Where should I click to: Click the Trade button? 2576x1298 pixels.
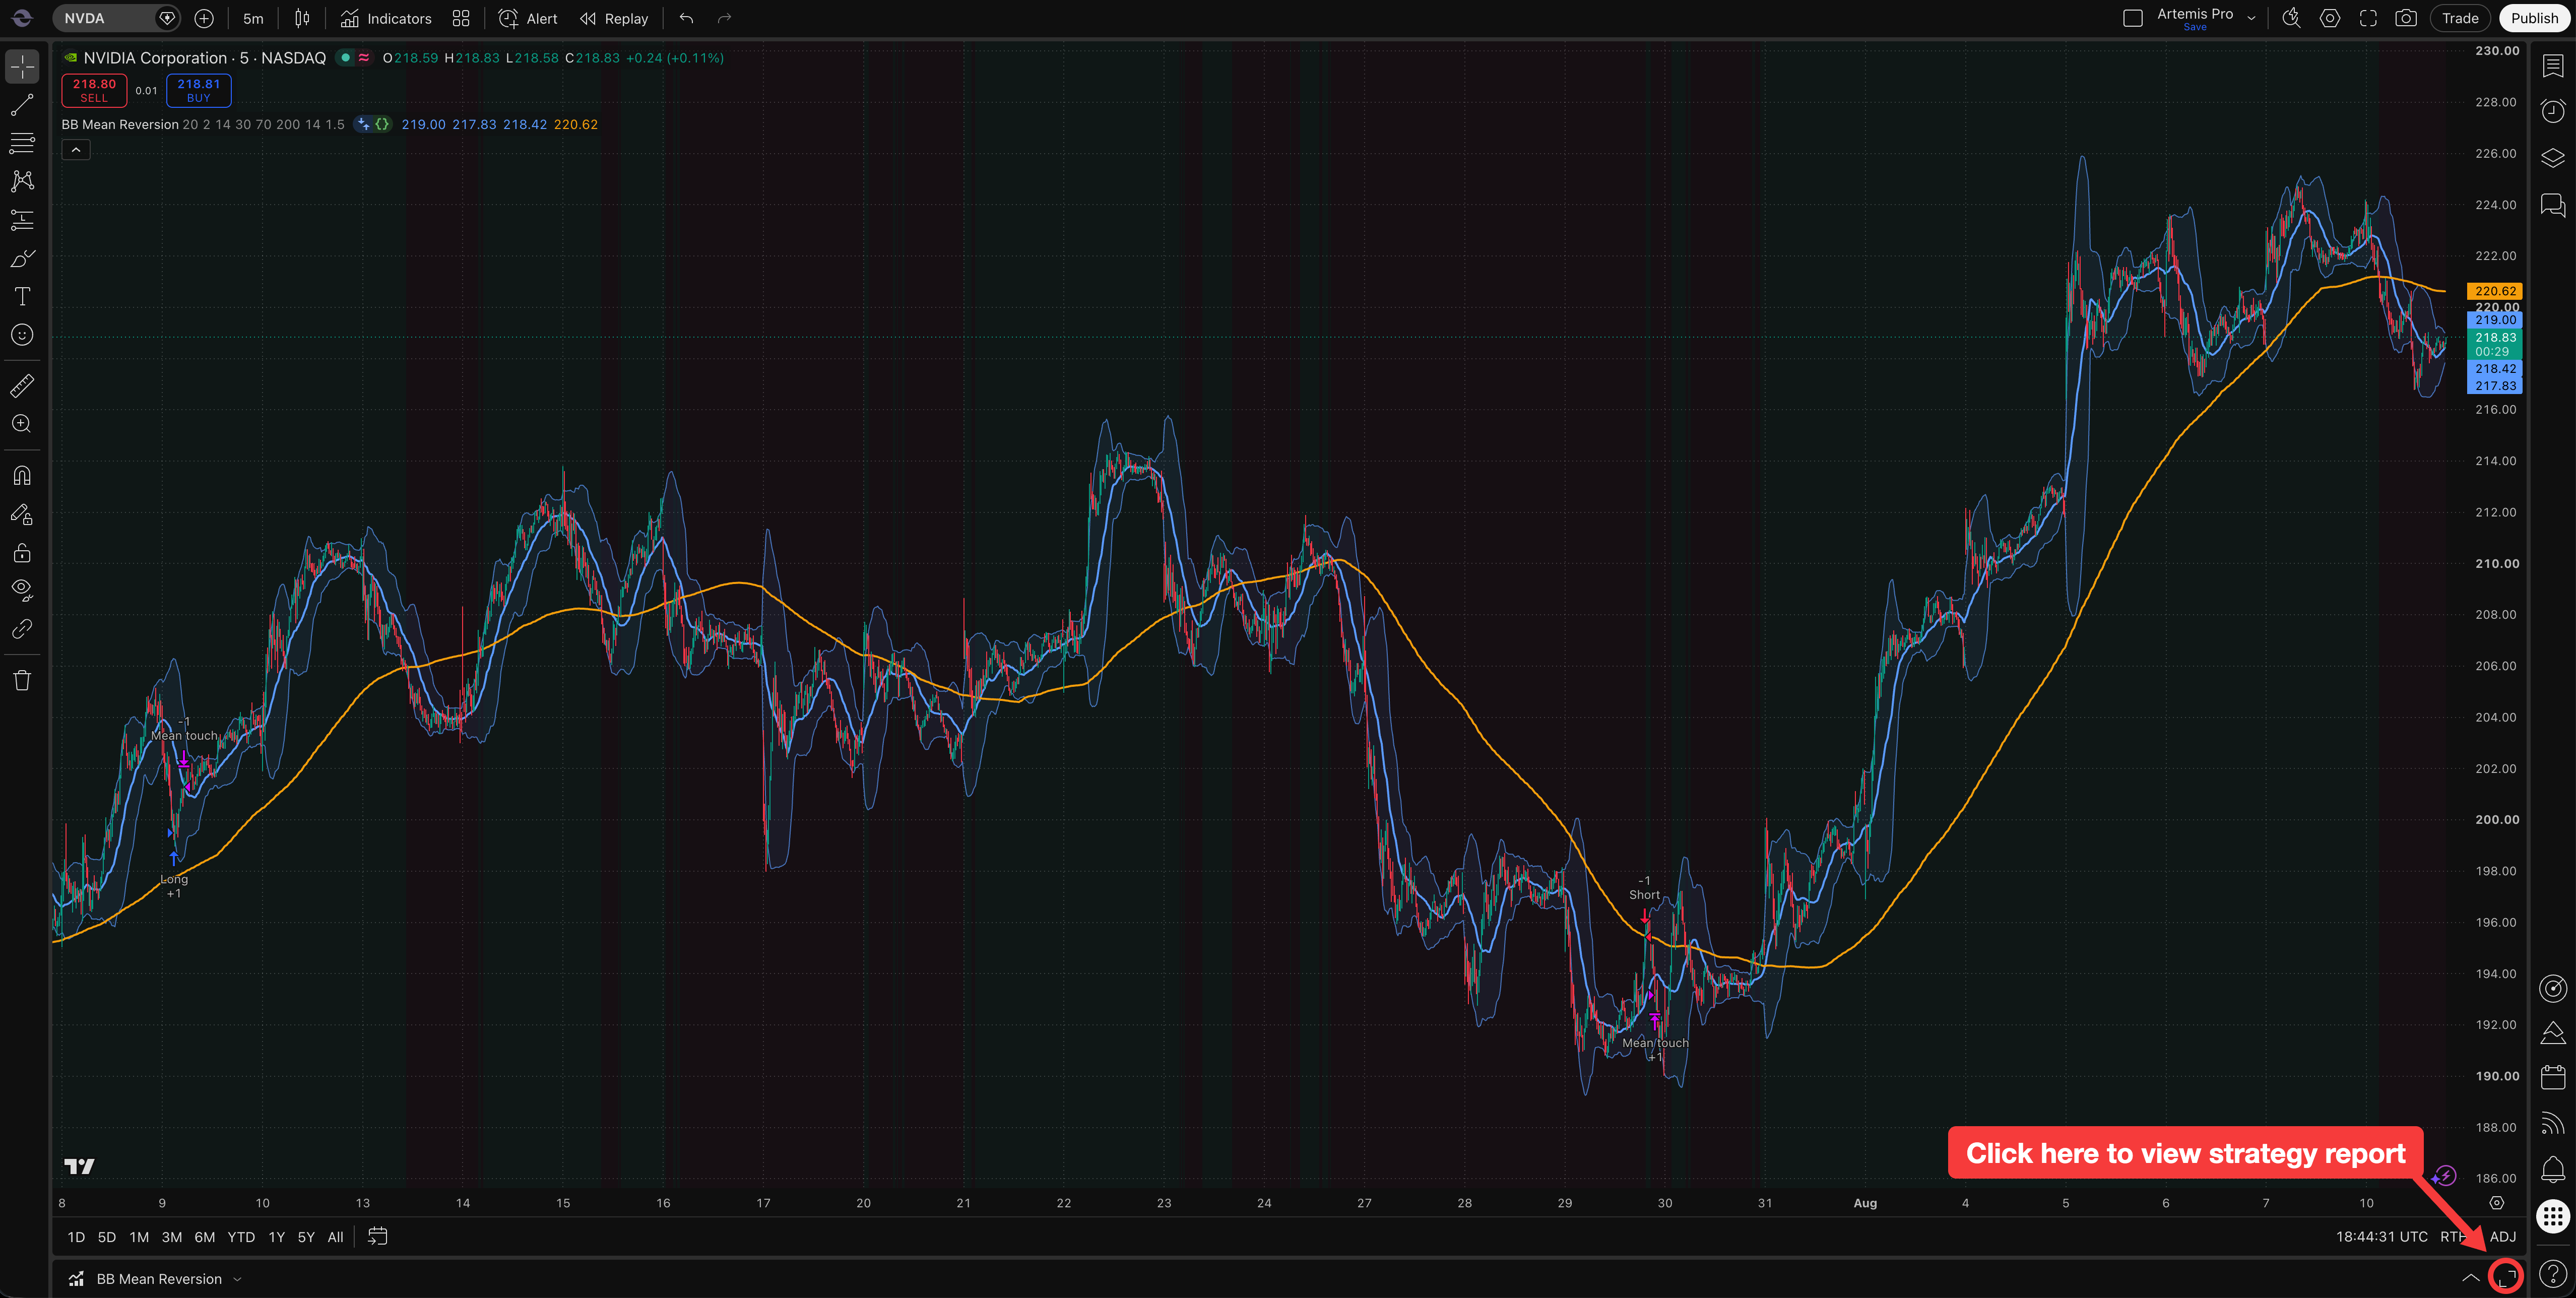pos(2460,18)
